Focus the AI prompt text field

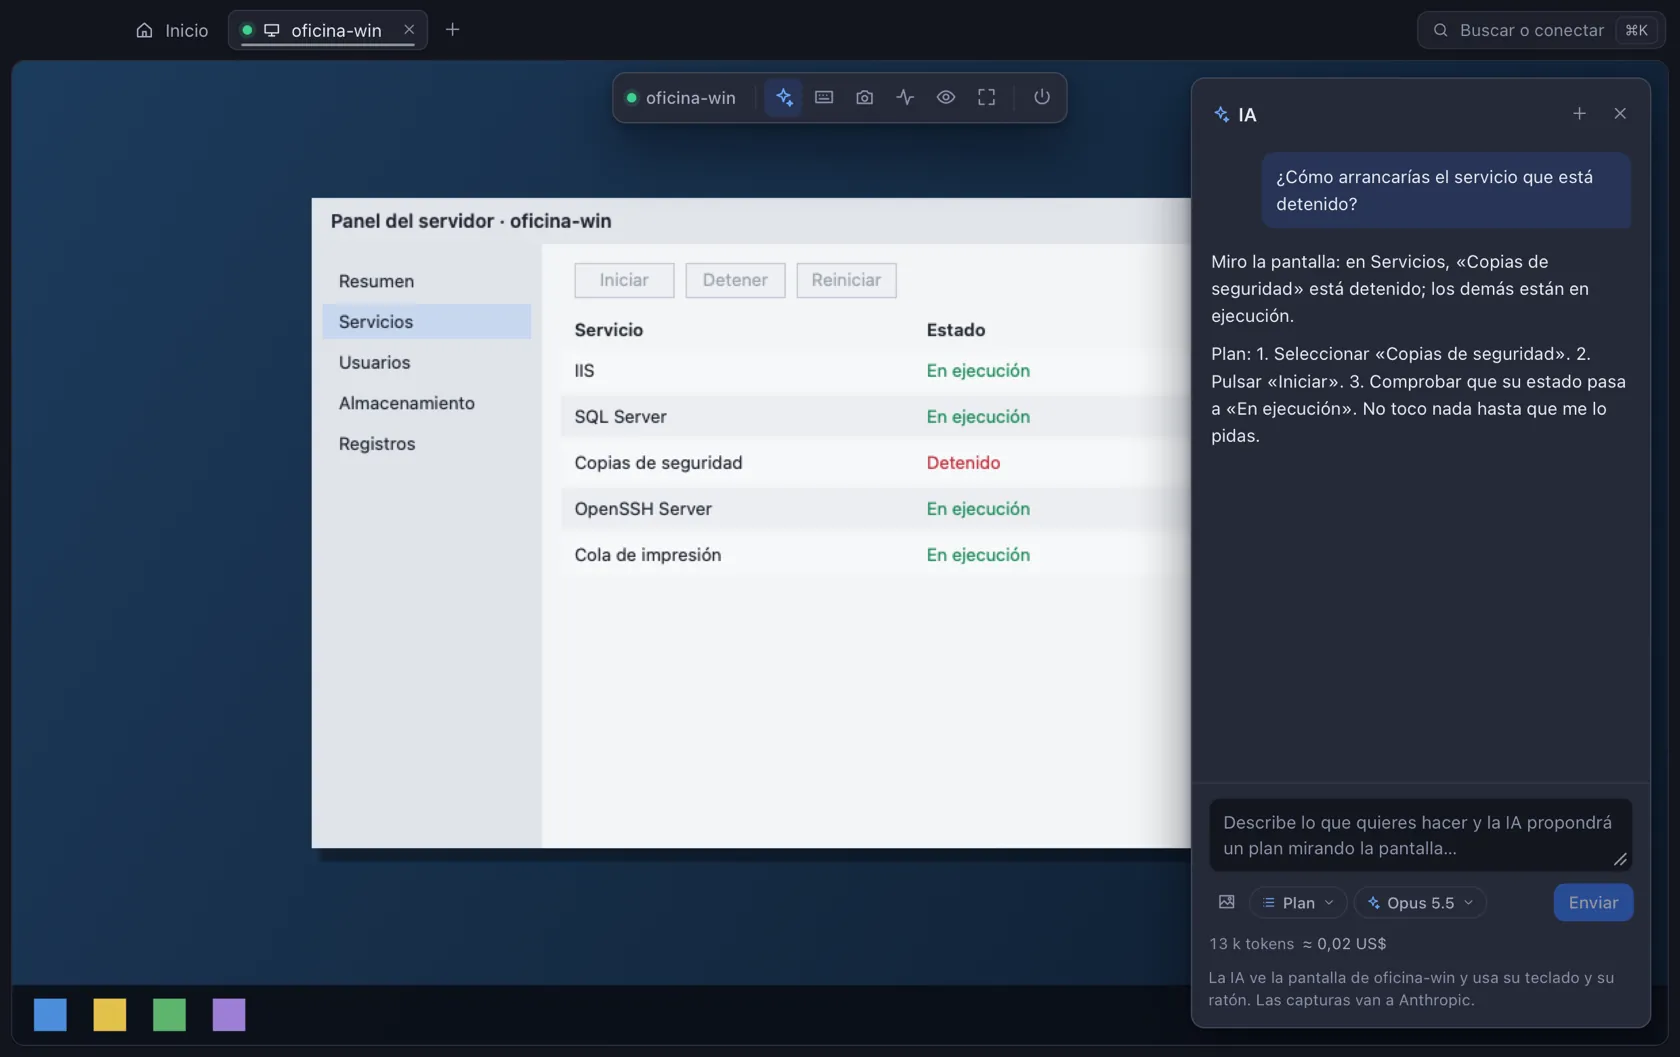1420,835
